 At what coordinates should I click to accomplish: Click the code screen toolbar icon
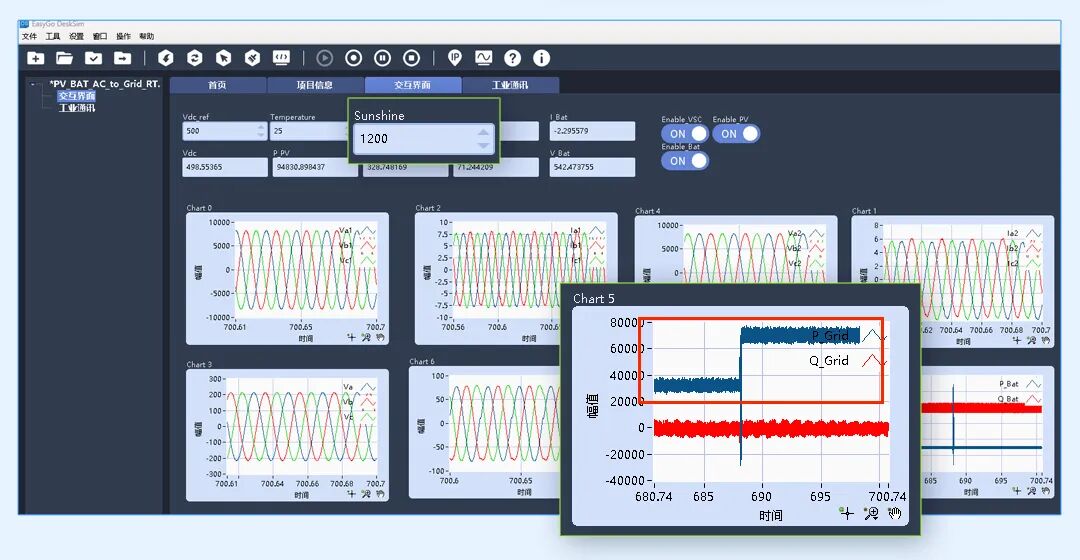coord(281,59)
